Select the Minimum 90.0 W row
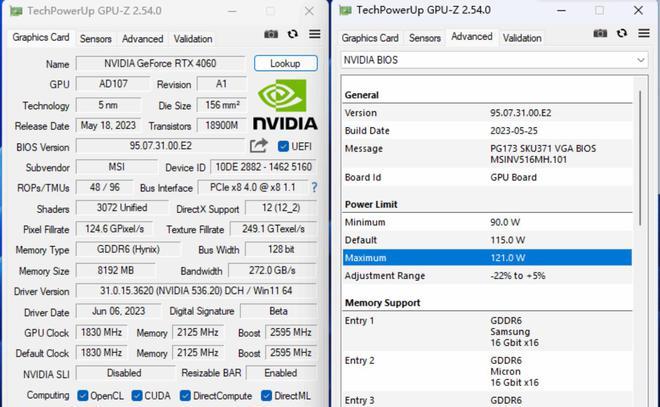Screen dimensions: 660x407 tap(487, 222)
